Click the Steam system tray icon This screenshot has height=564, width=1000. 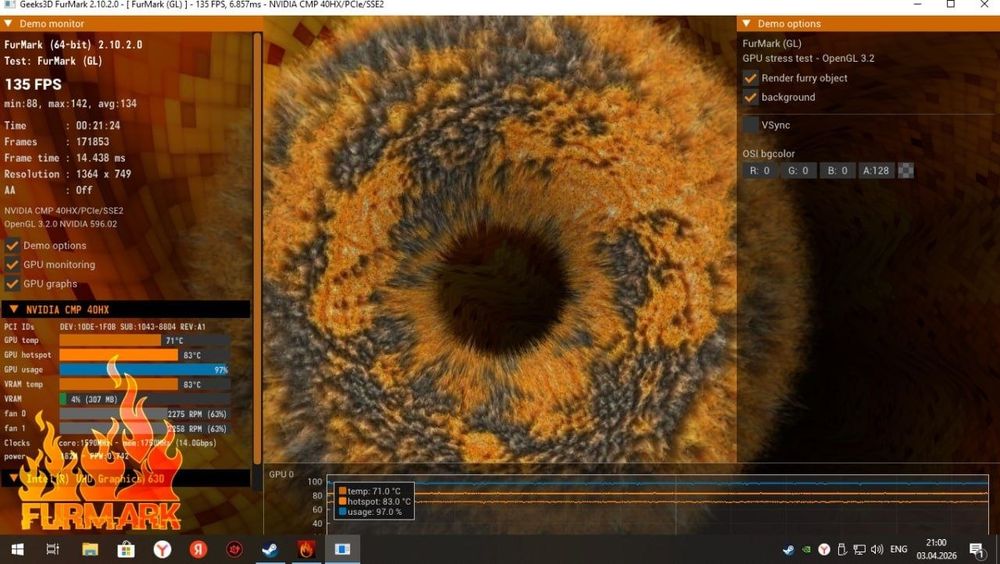(x=788, y=549)
